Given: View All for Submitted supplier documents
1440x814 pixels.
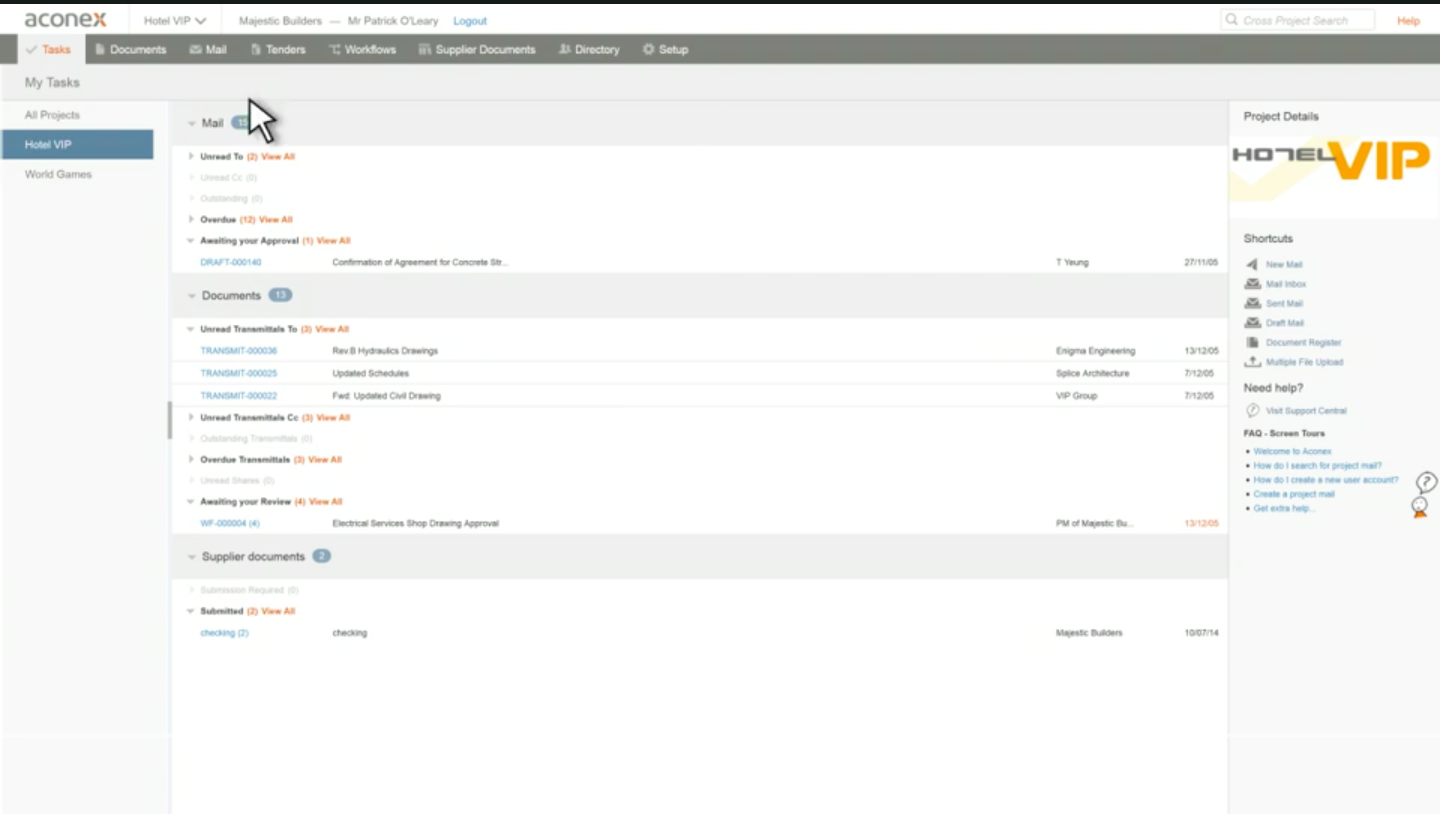Looking at the screenshot, I should 278,611.
